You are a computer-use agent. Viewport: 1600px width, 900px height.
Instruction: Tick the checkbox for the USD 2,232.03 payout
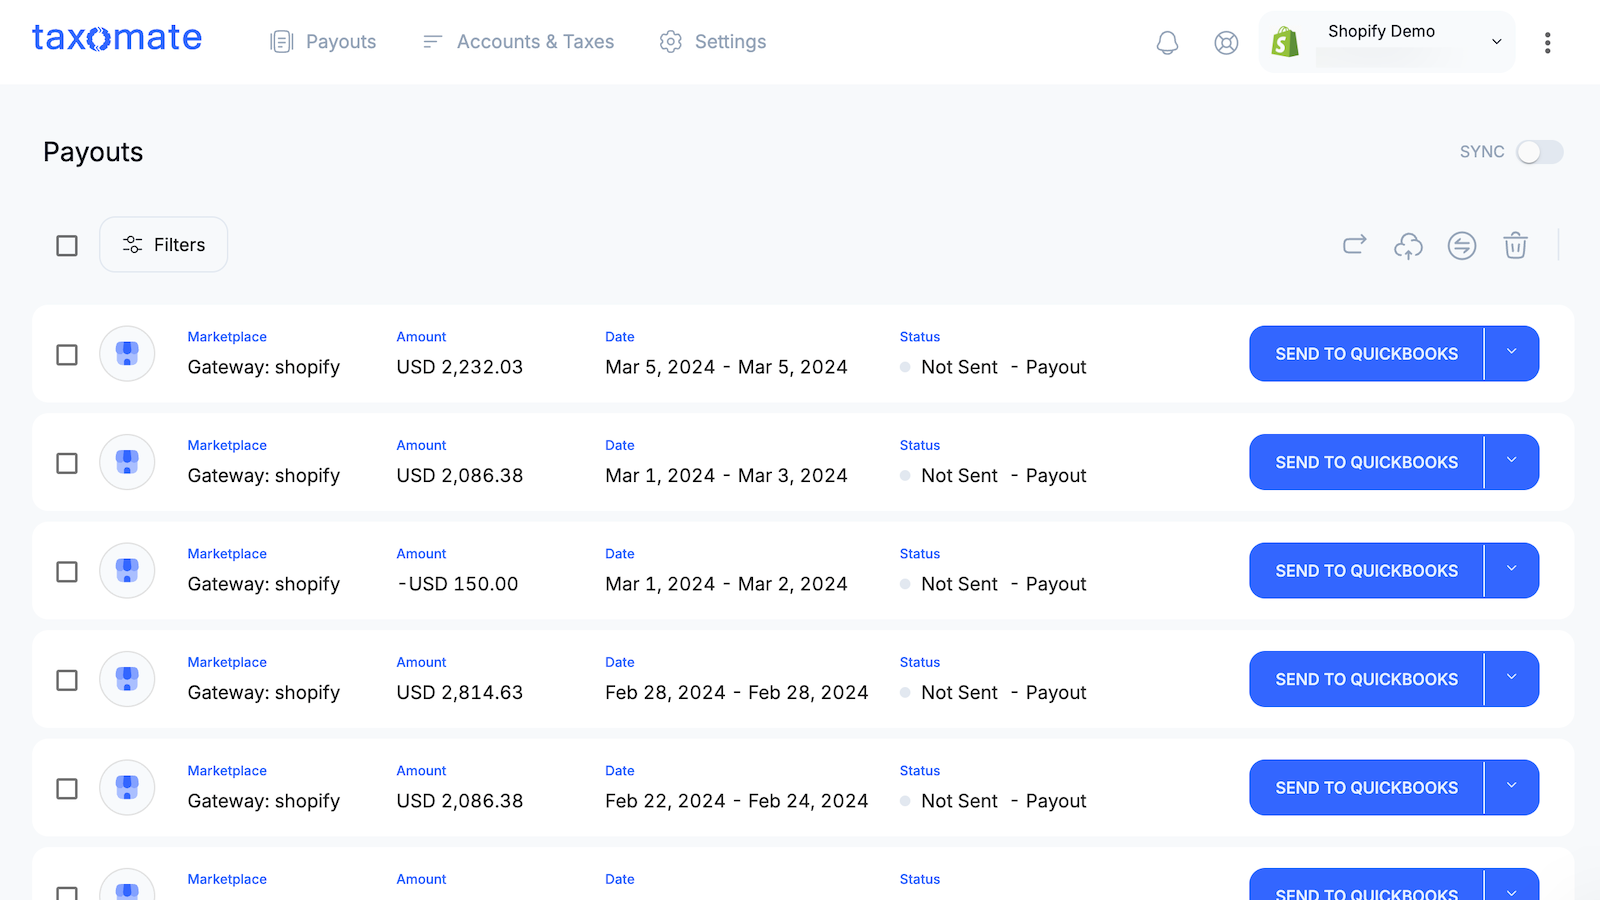(x=67, y=354)
